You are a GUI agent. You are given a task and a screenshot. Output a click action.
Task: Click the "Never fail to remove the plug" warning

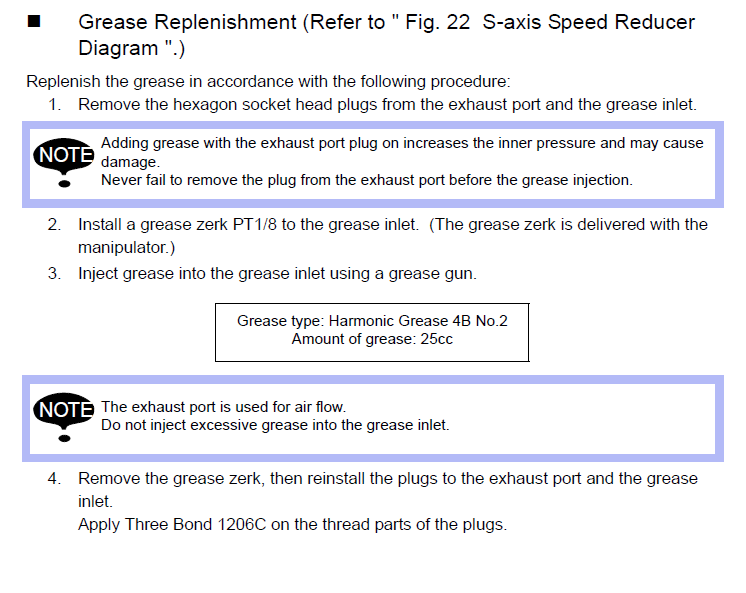pos(366,180)
